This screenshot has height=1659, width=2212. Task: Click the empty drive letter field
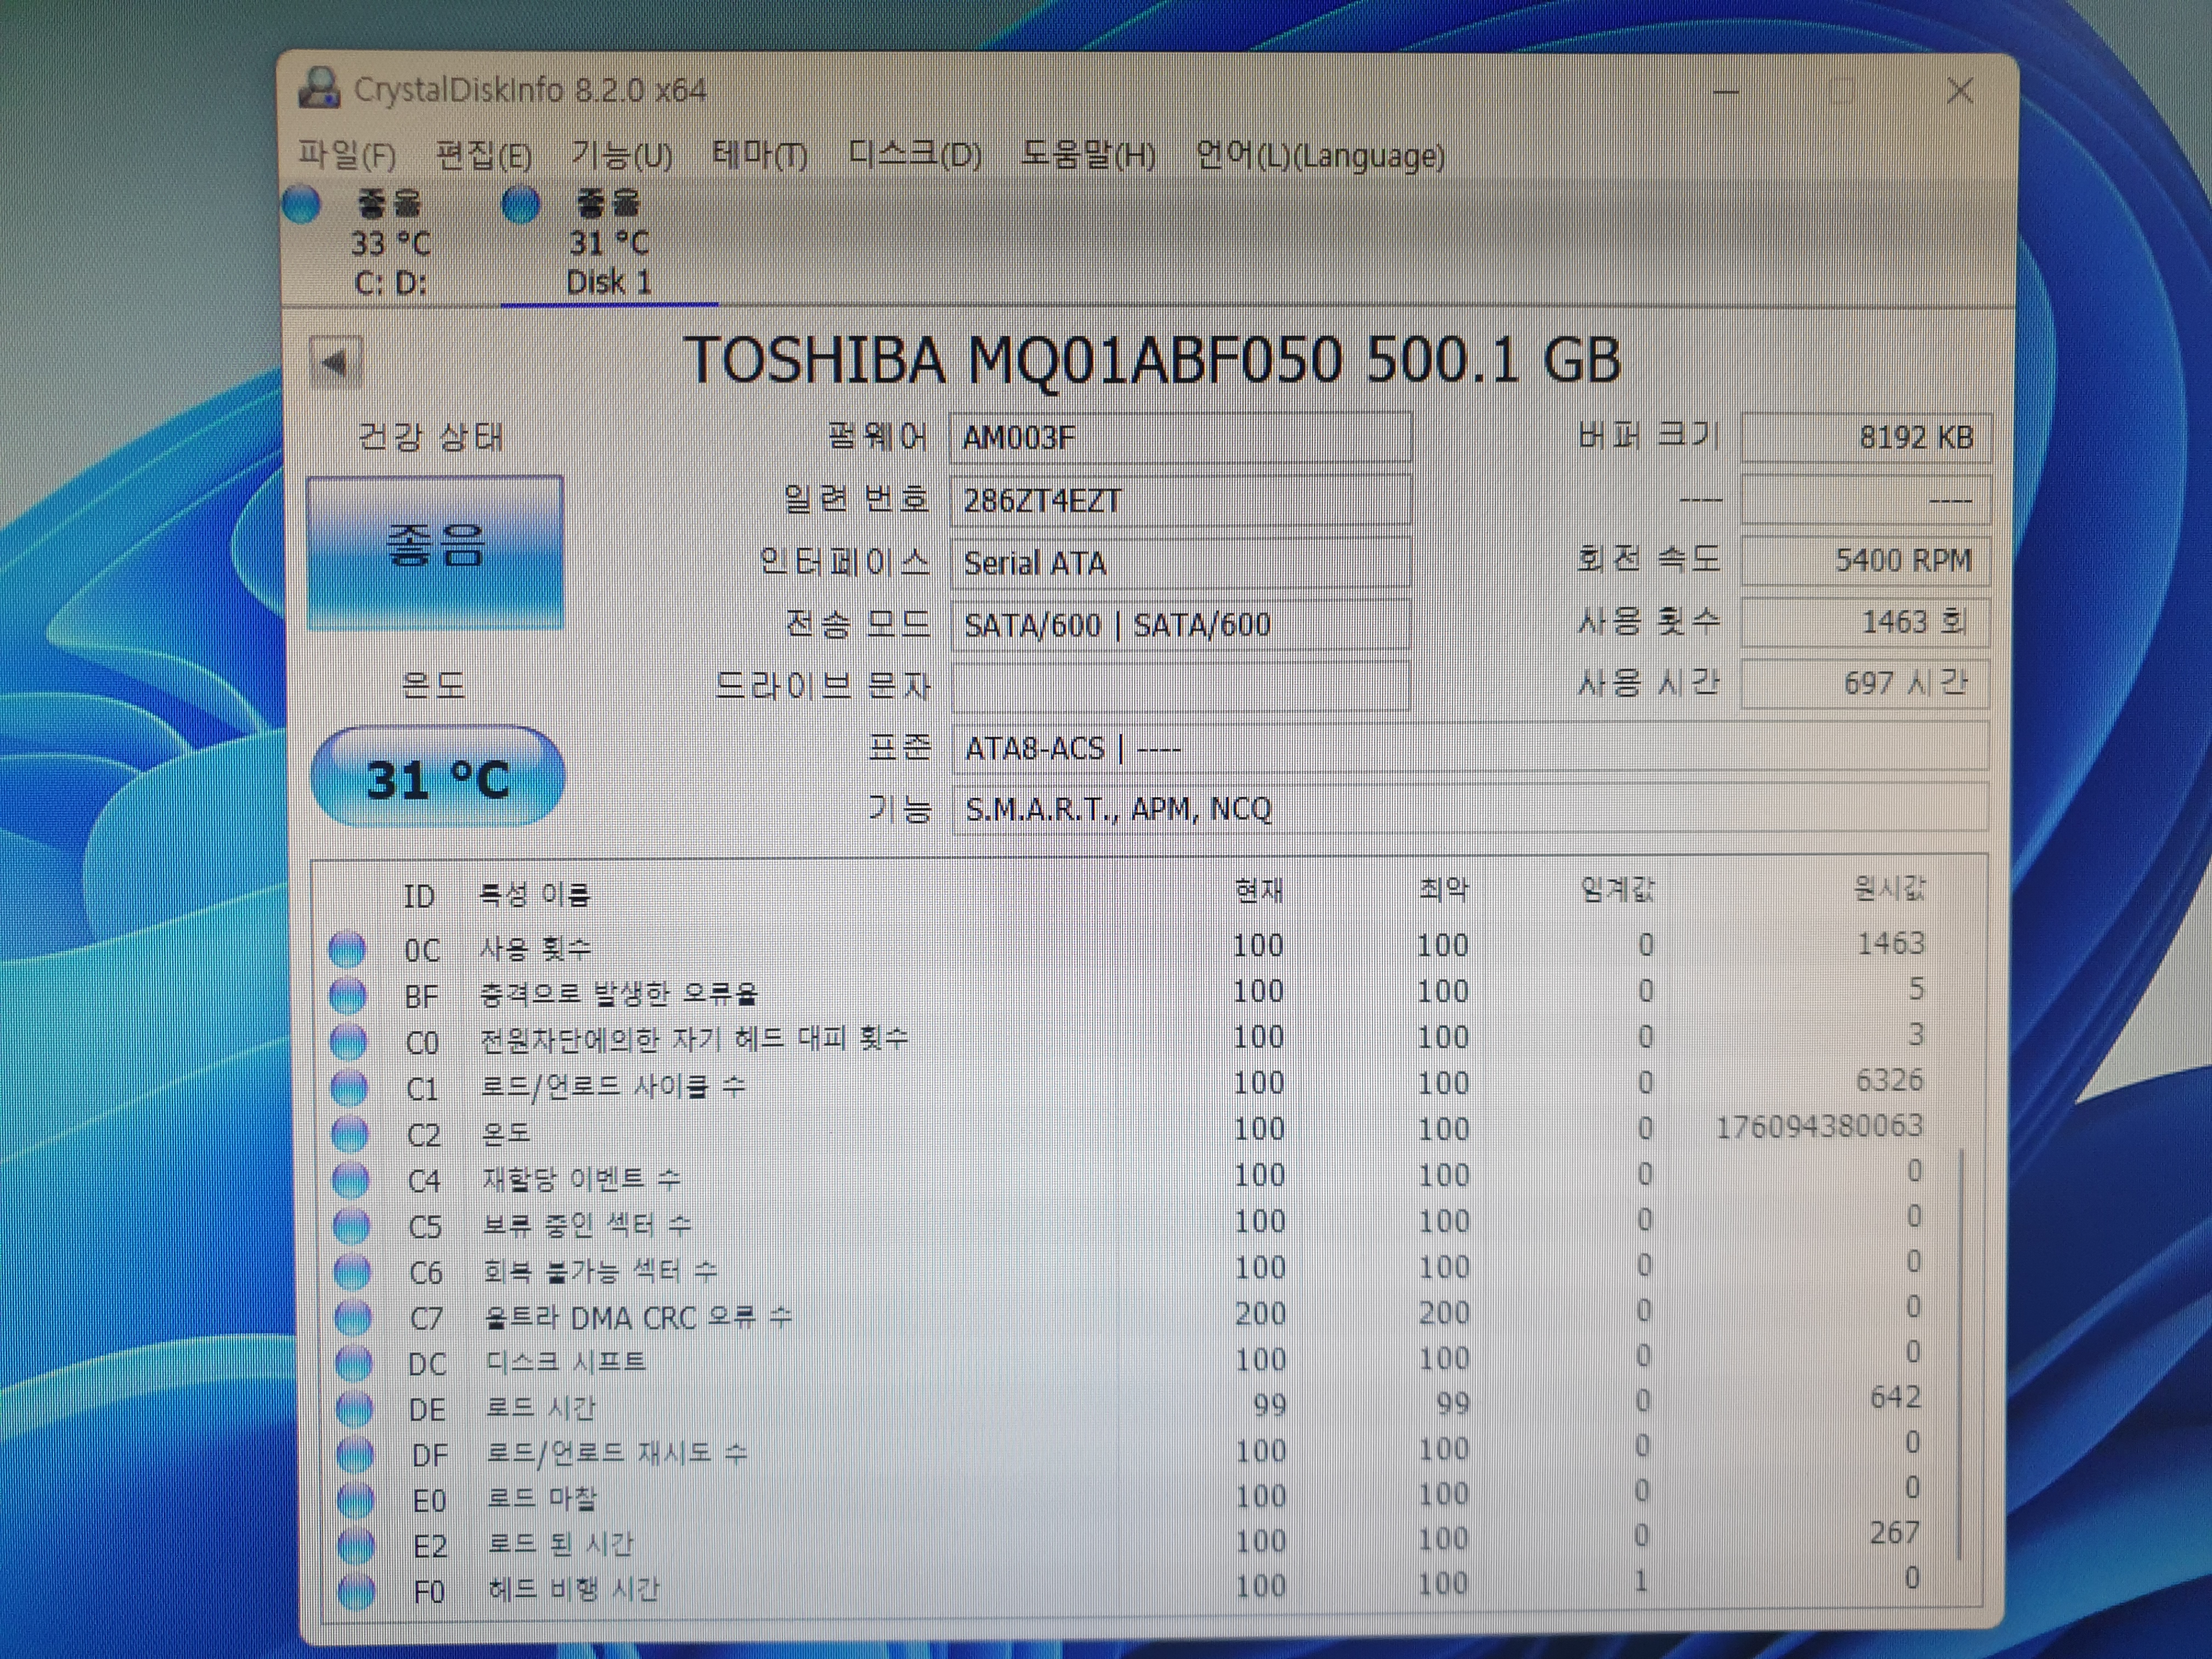click(1180, 686)
